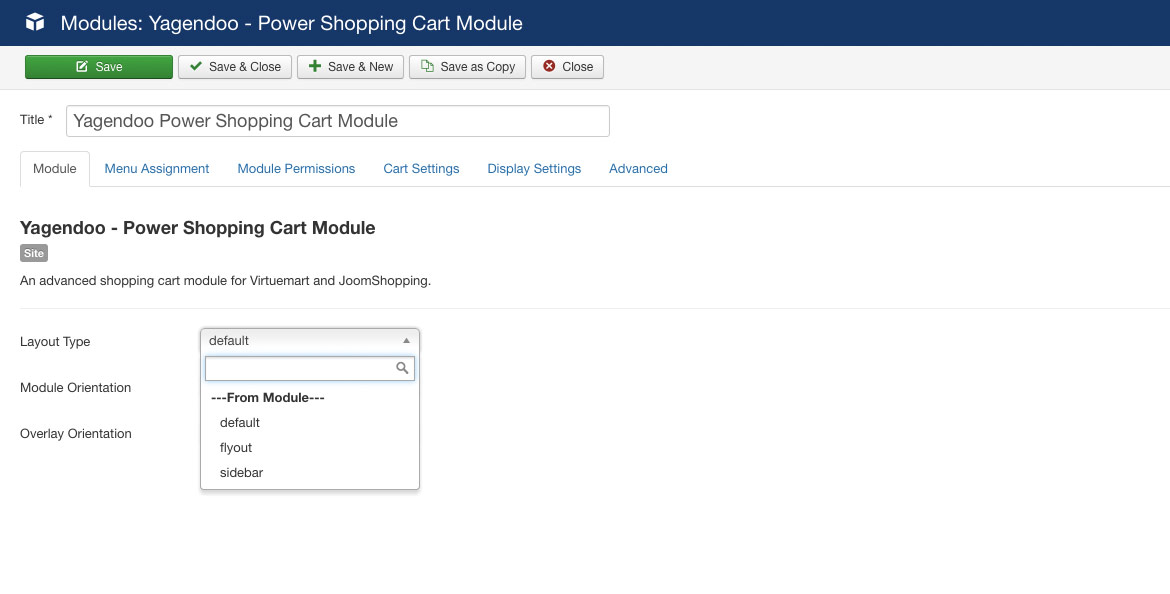The image size is (1170, 594).
Task: Open the Advanced tab
Action: pos(638,169)
